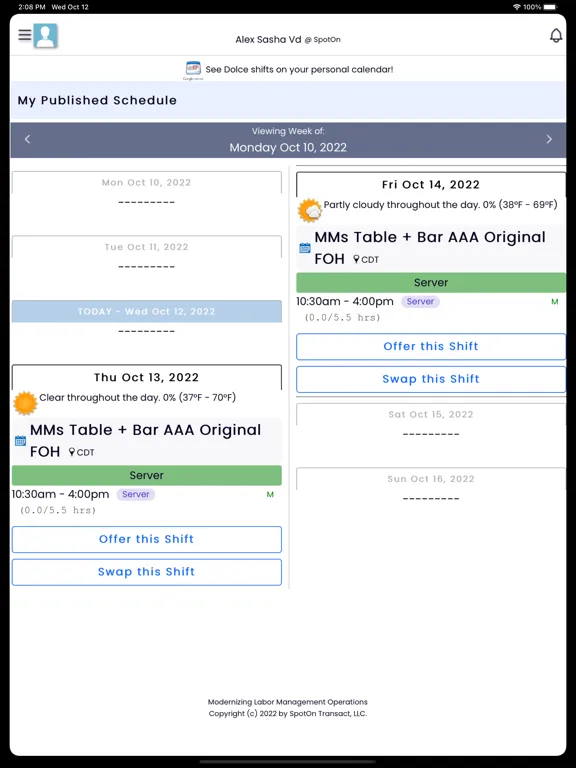Image resolution: width=576 pixels, height=768 pixels.
Task: Tap the battery indicator in status bar
Action: (551, 7)
